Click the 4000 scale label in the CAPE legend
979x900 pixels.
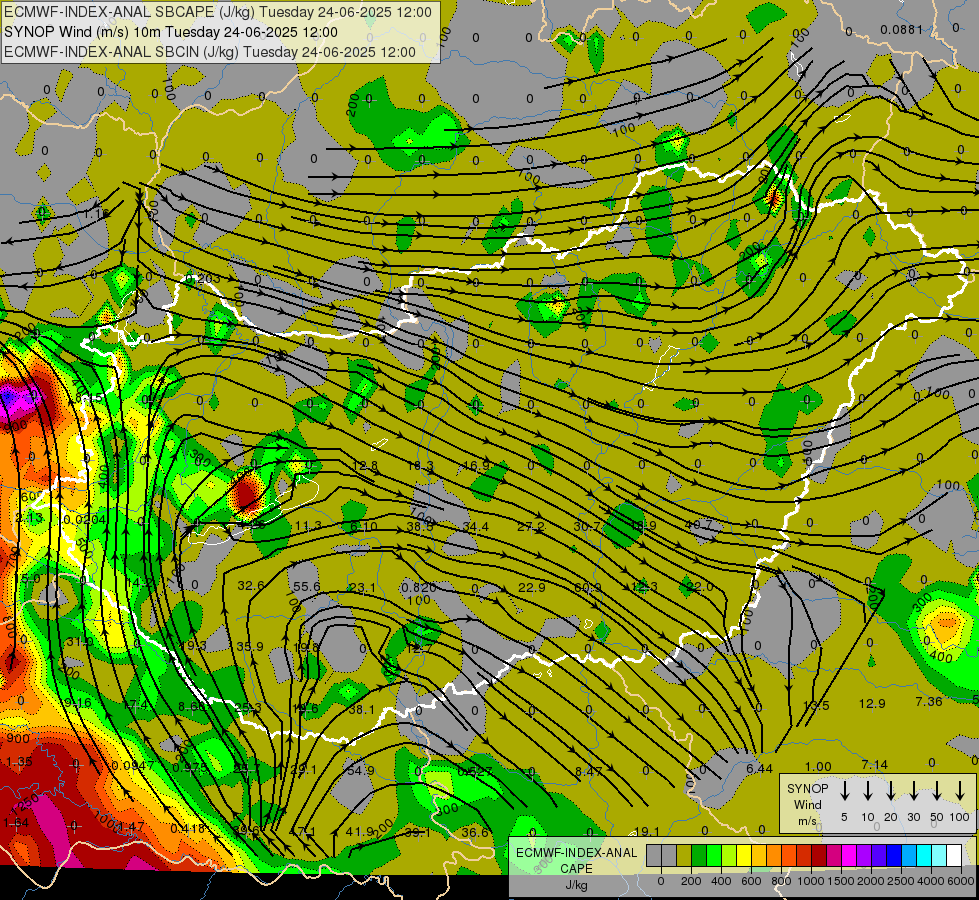(931, 881)
